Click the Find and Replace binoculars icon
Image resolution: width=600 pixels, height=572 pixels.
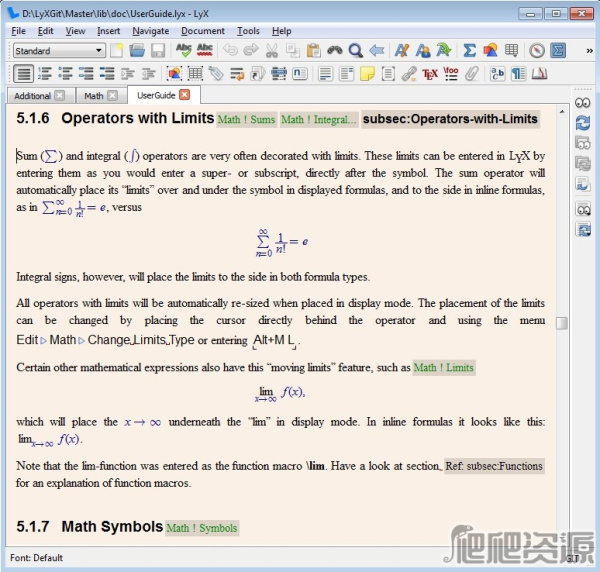tap(335, 50)
